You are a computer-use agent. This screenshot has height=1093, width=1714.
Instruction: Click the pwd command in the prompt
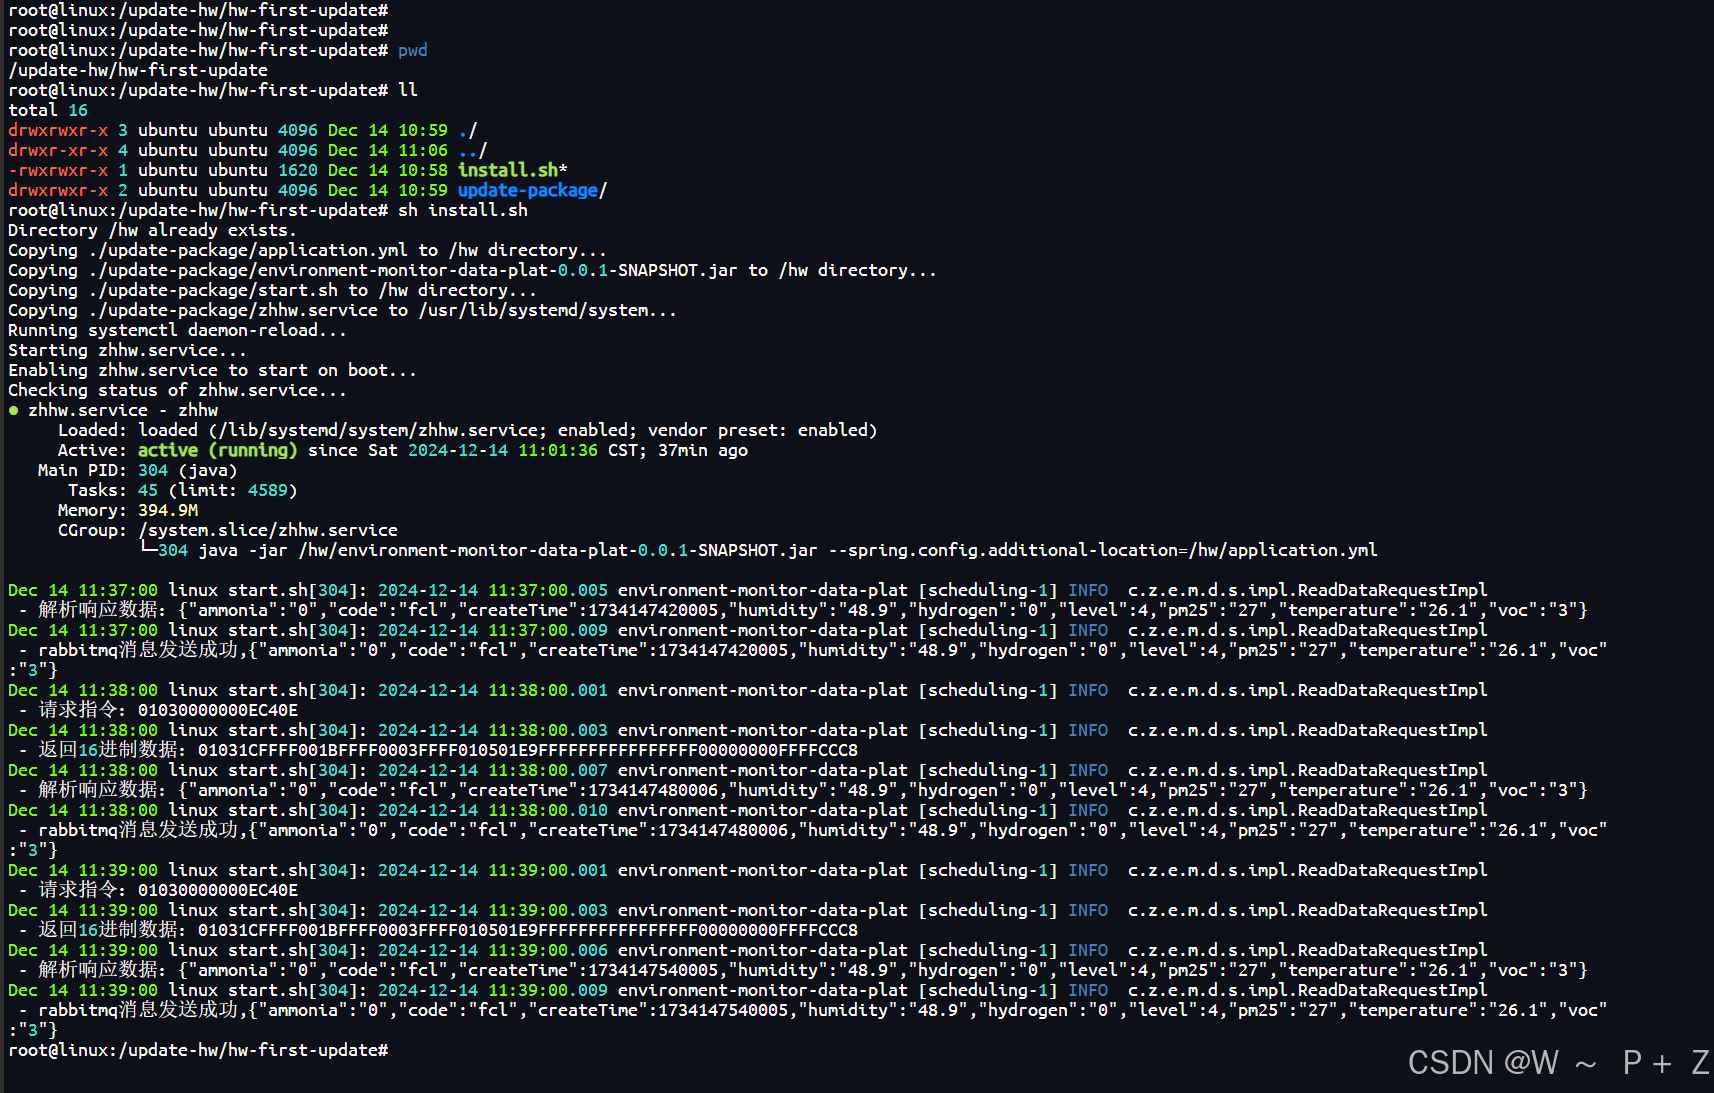[411, 49]
